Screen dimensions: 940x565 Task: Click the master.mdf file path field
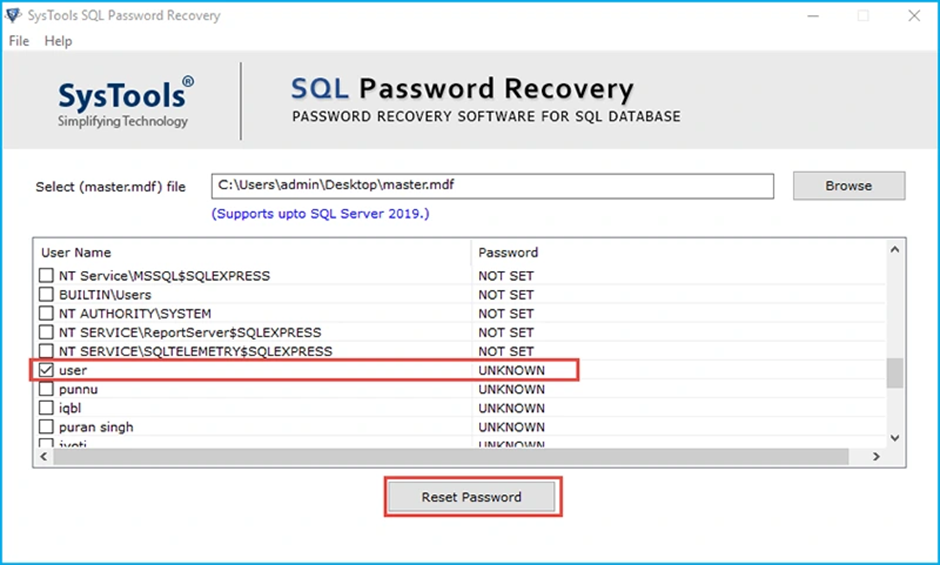[492, 186]
